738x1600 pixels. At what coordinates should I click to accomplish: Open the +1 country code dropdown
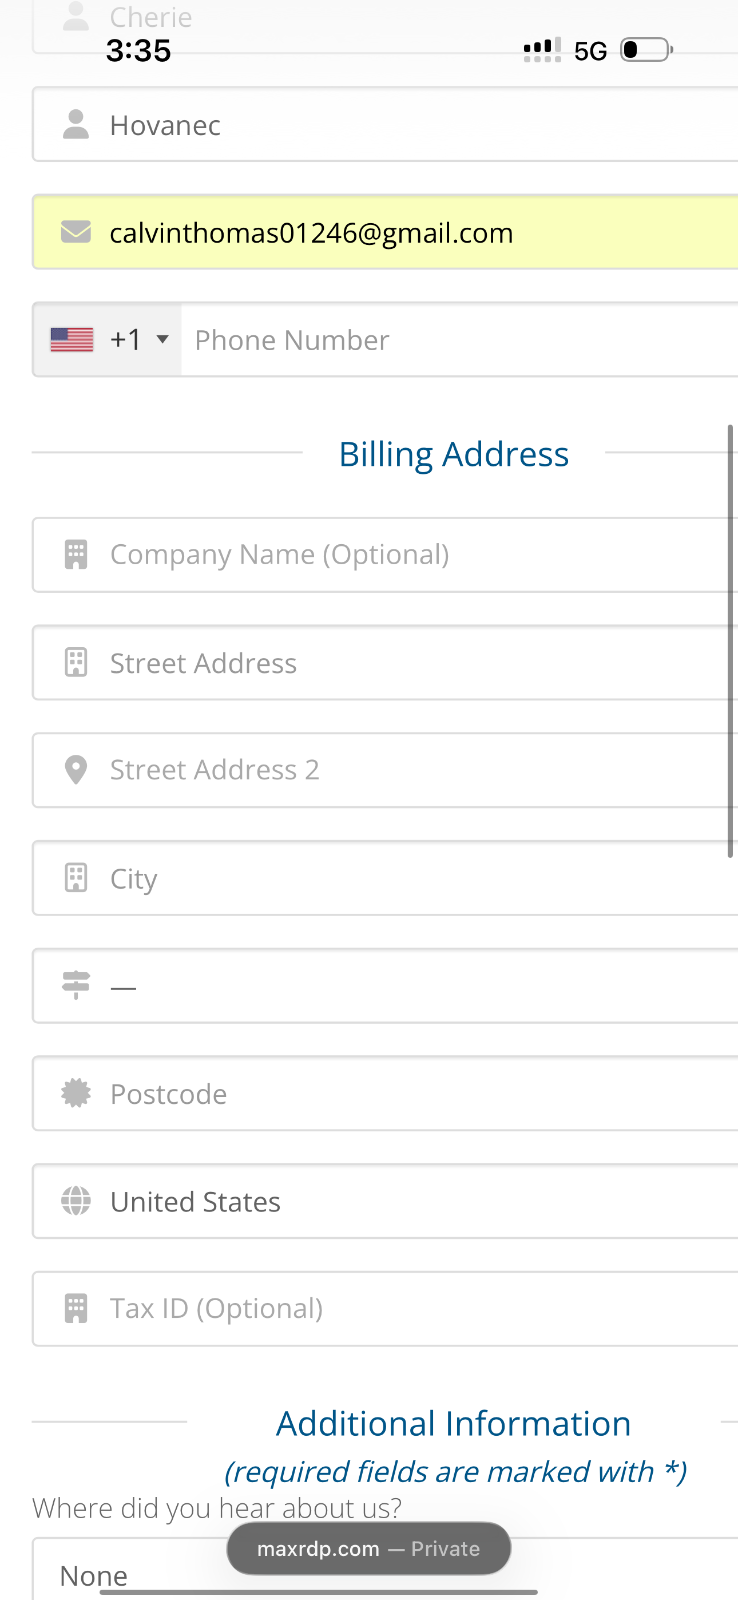(138, 340)
